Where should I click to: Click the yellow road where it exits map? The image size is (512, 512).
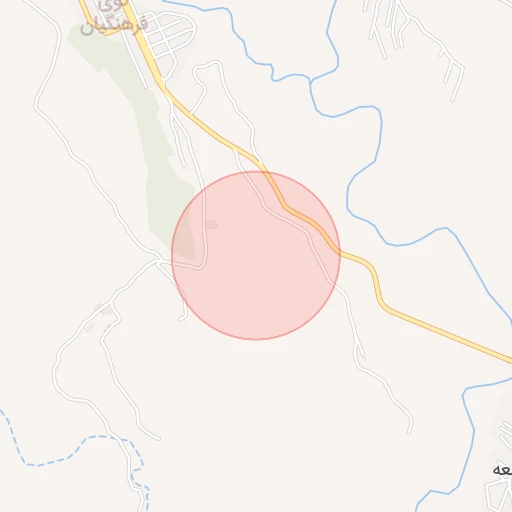point(507,359)
